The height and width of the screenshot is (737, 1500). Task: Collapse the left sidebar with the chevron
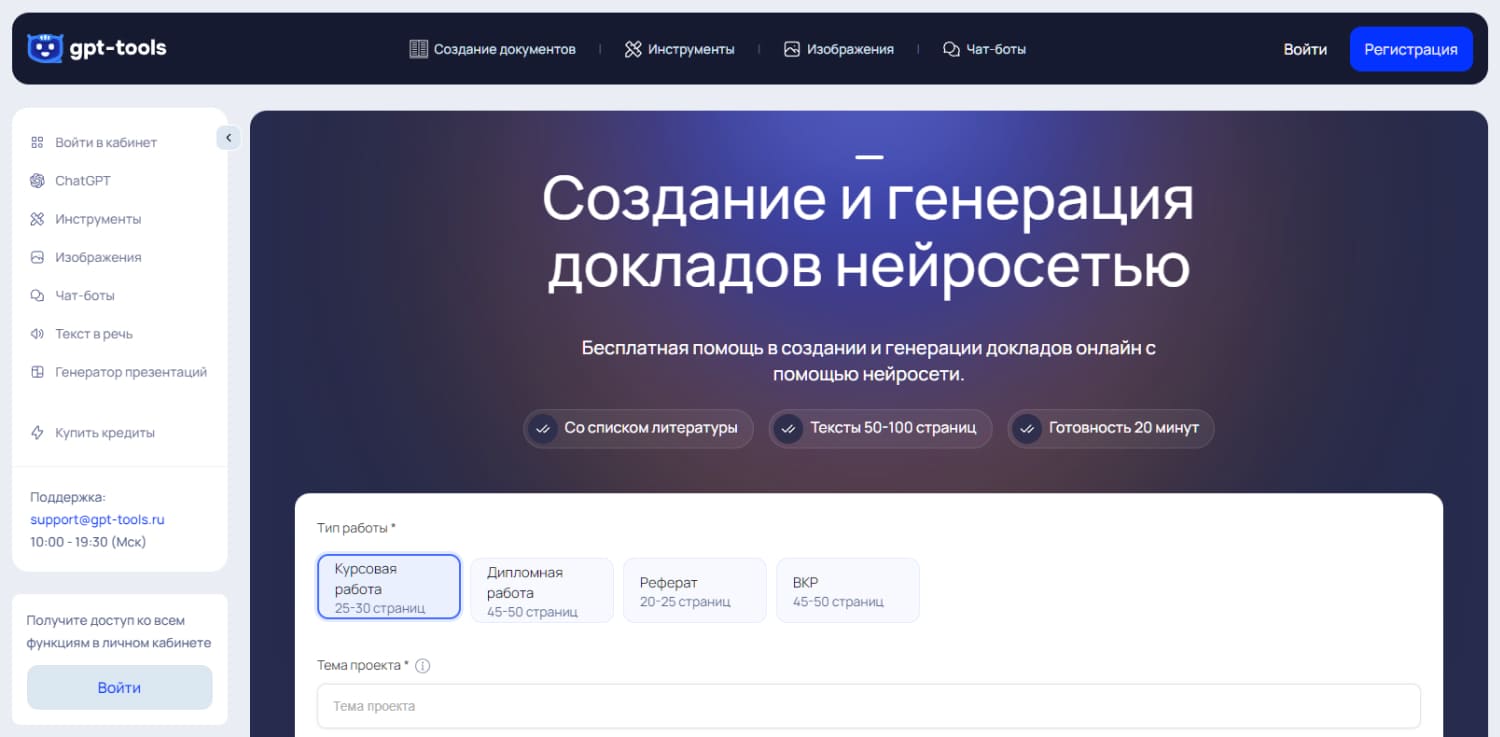point(228,137)
